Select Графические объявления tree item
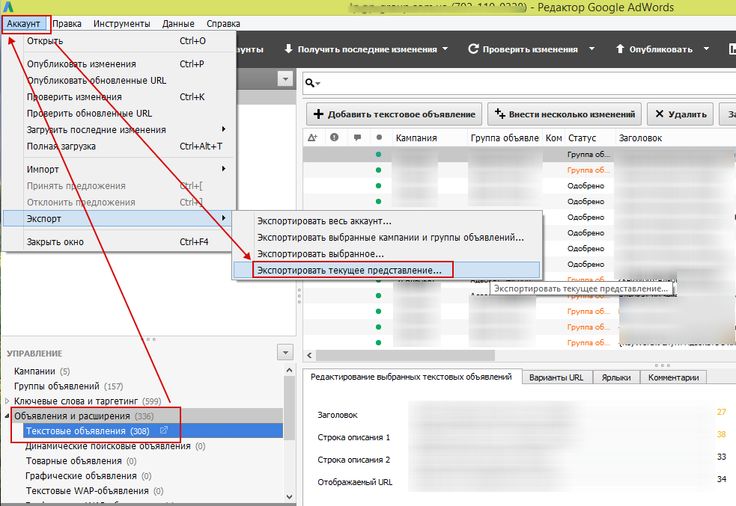The width and height of the screenshot is (736, 506). (x=88, y=476)
